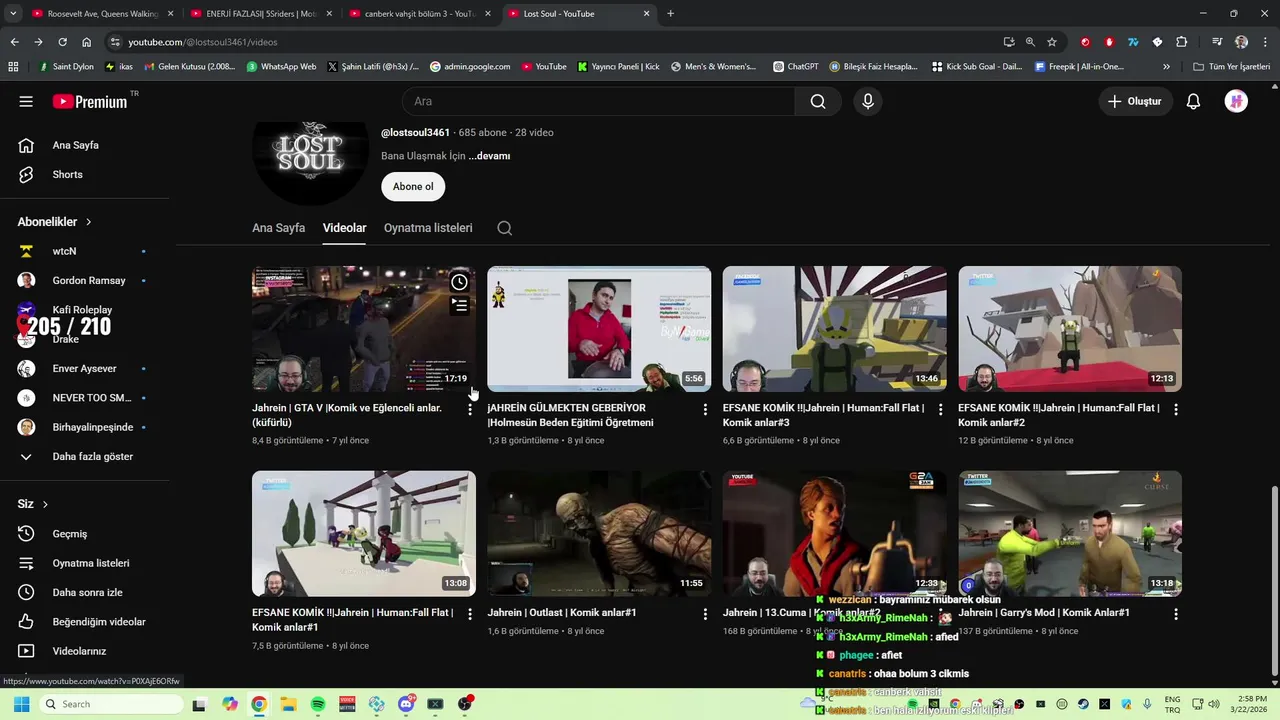
Task: Click the YouTube Premium logo
Action: coord(90,101)
